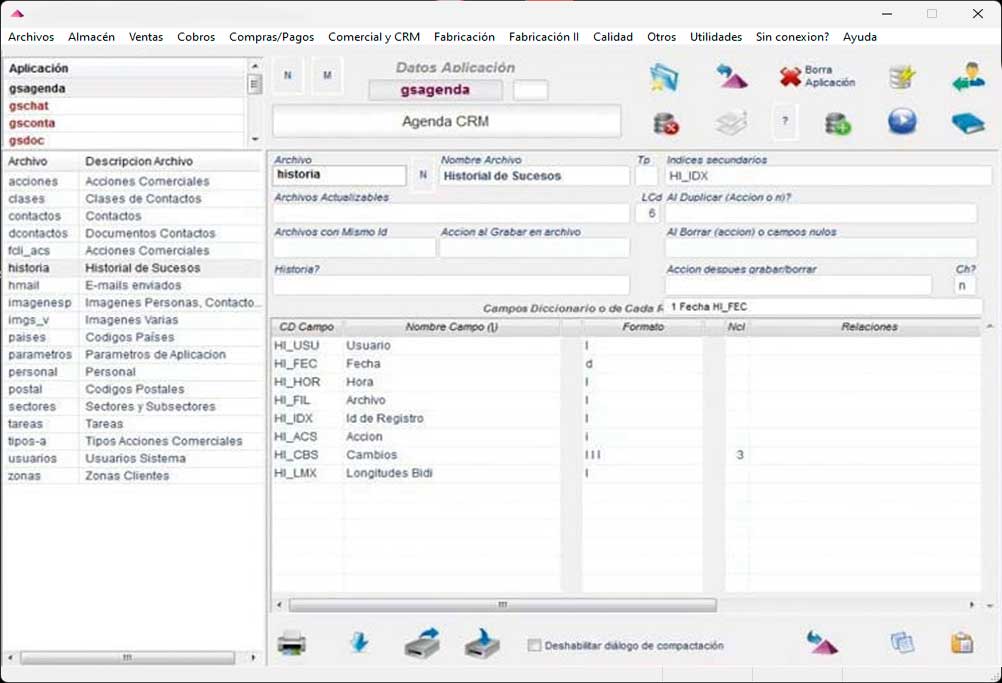The width and height of the screenshot is (1002, 683).
Task: Open the Ayuda menu
Action: [x=859, y=37]
